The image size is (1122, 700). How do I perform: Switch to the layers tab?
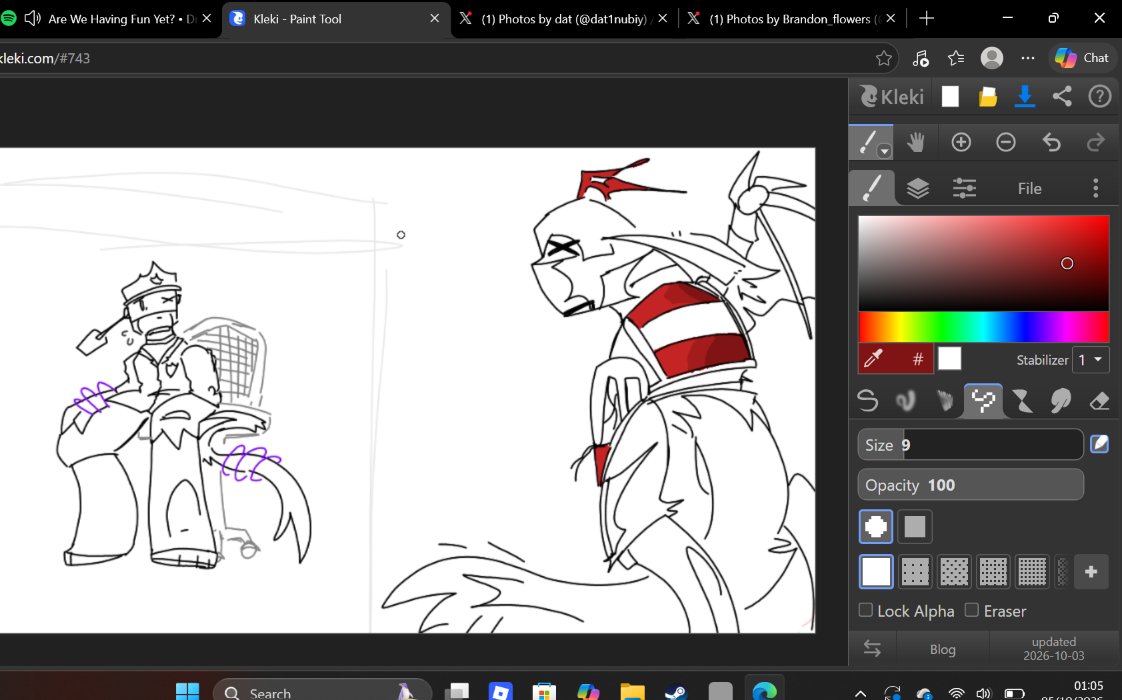[x=918, y=188]
